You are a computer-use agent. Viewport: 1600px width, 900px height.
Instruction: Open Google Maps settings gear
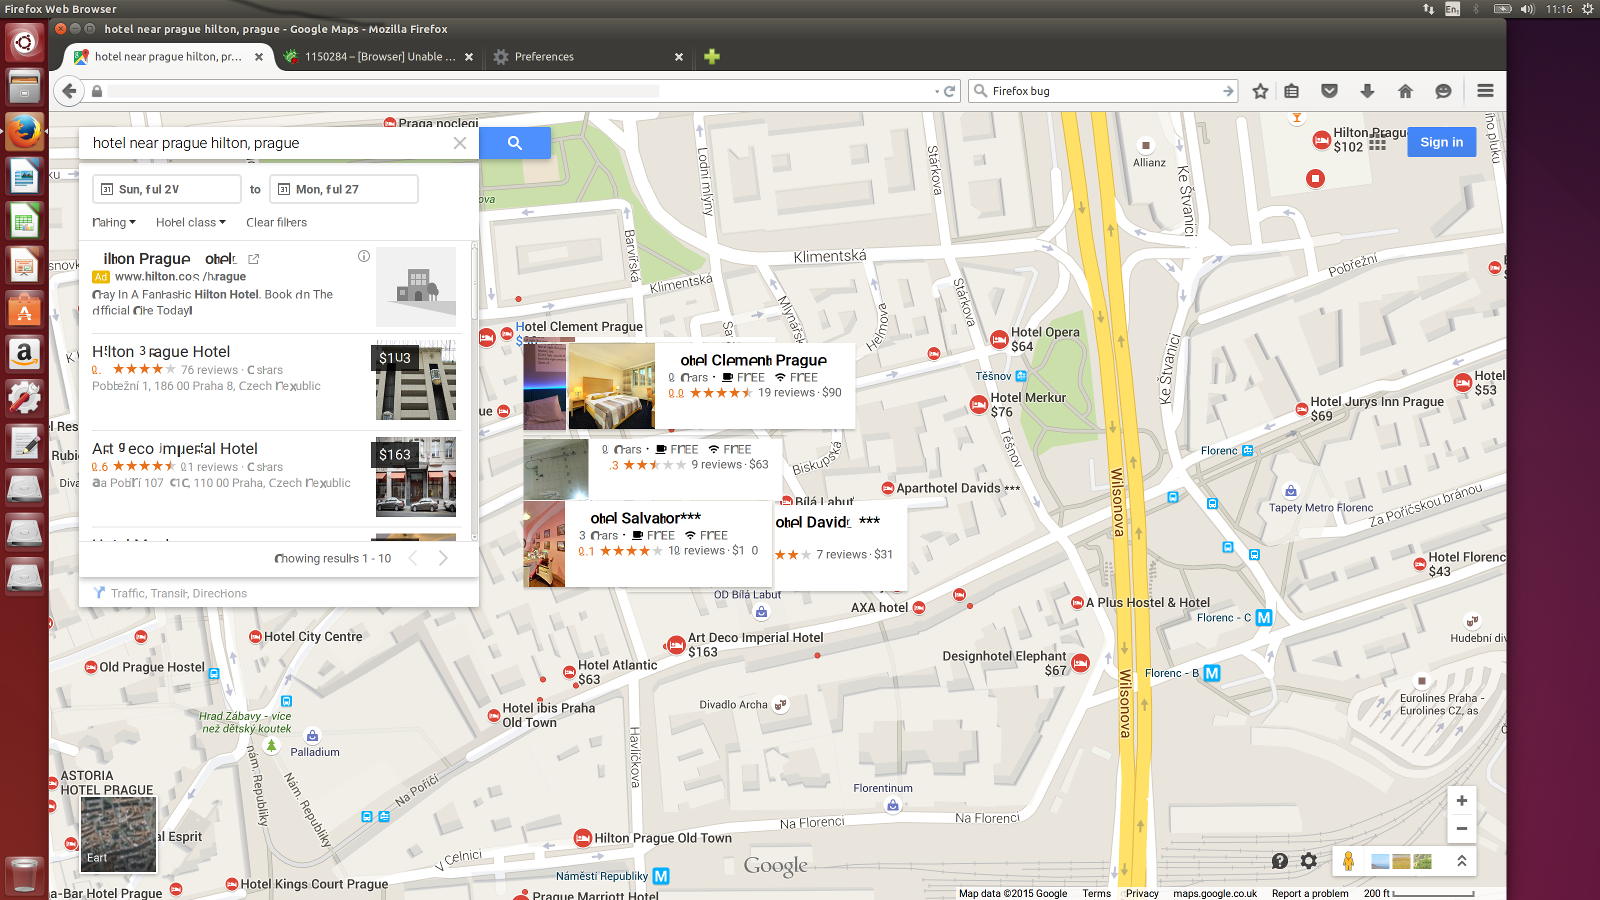[1309, 861]
